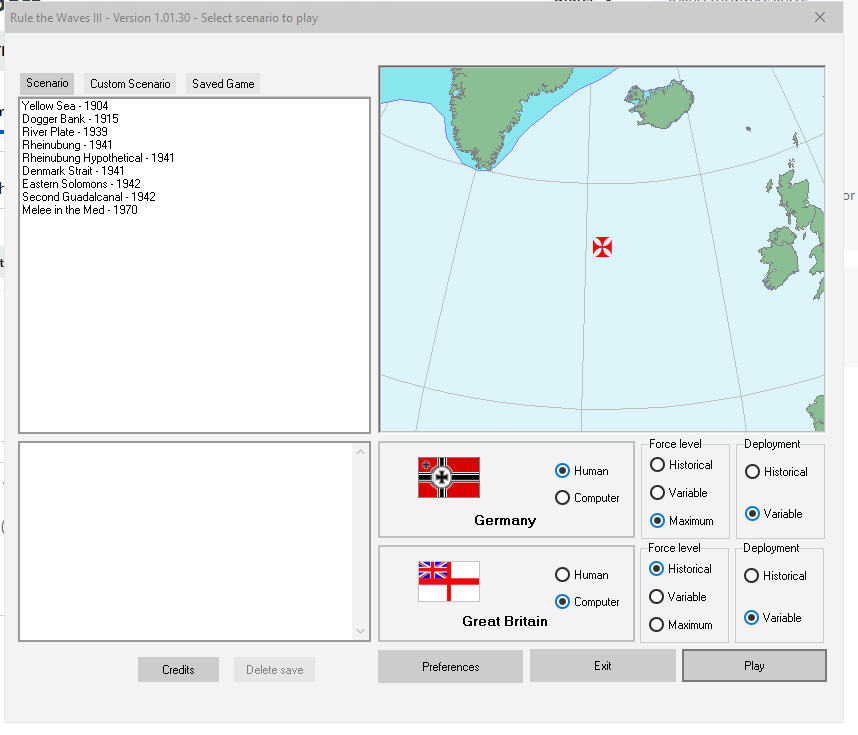Click description box scroll down arrow
The image size is (858, 735).
point(360,631)
